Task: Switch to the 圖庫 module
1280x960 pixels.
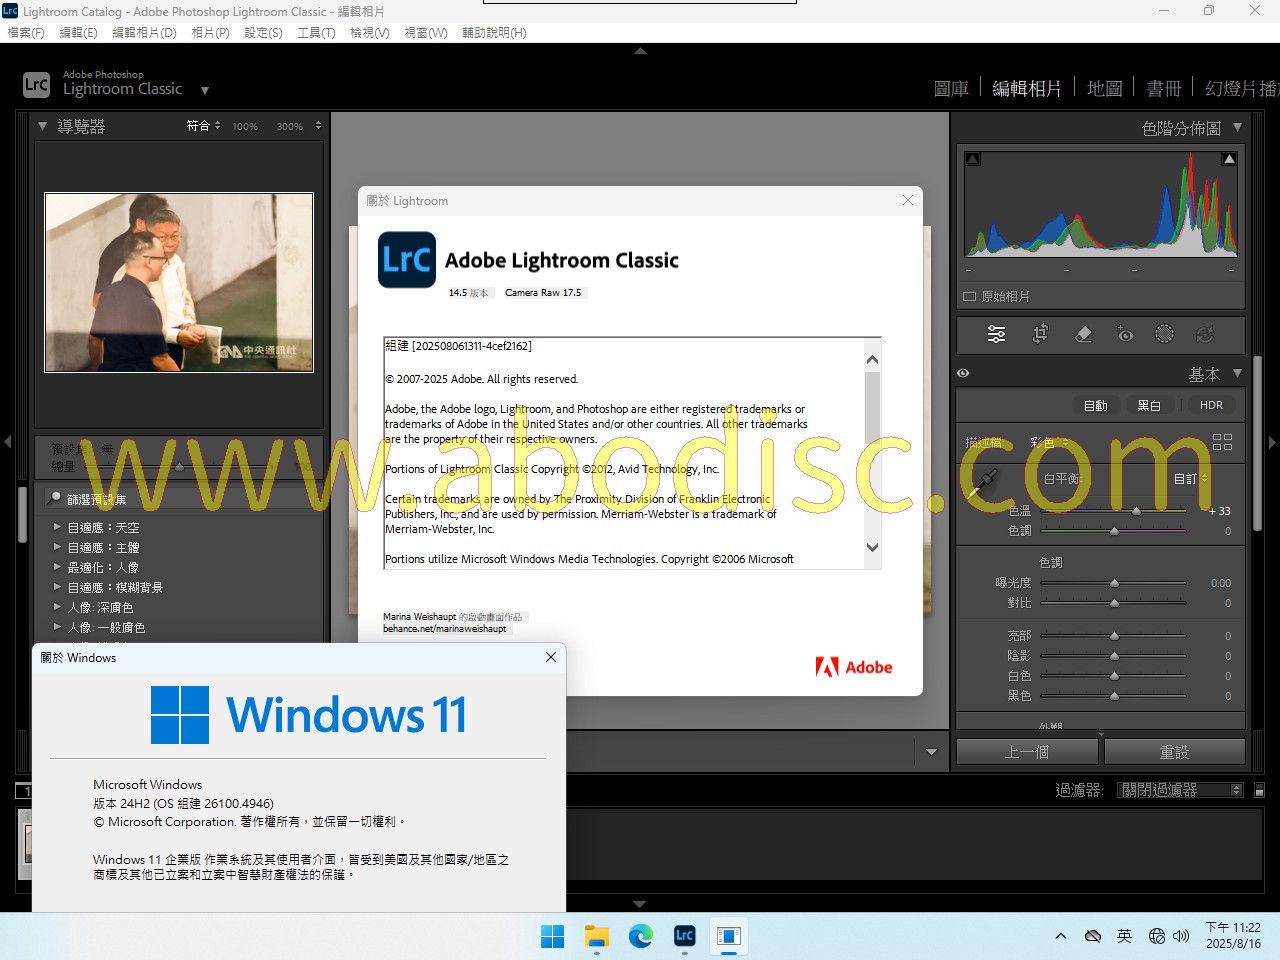Action: 951,88
